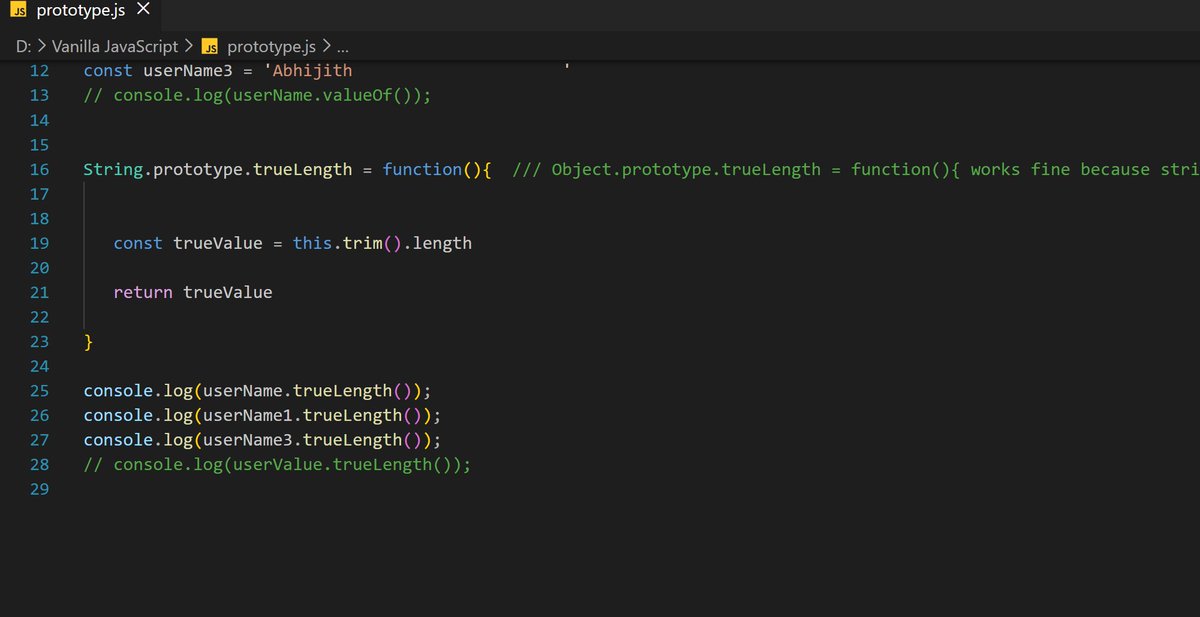Click line number 16 to select that line
The height and width of the screenshot is (617, 1200).
[39, 169]
